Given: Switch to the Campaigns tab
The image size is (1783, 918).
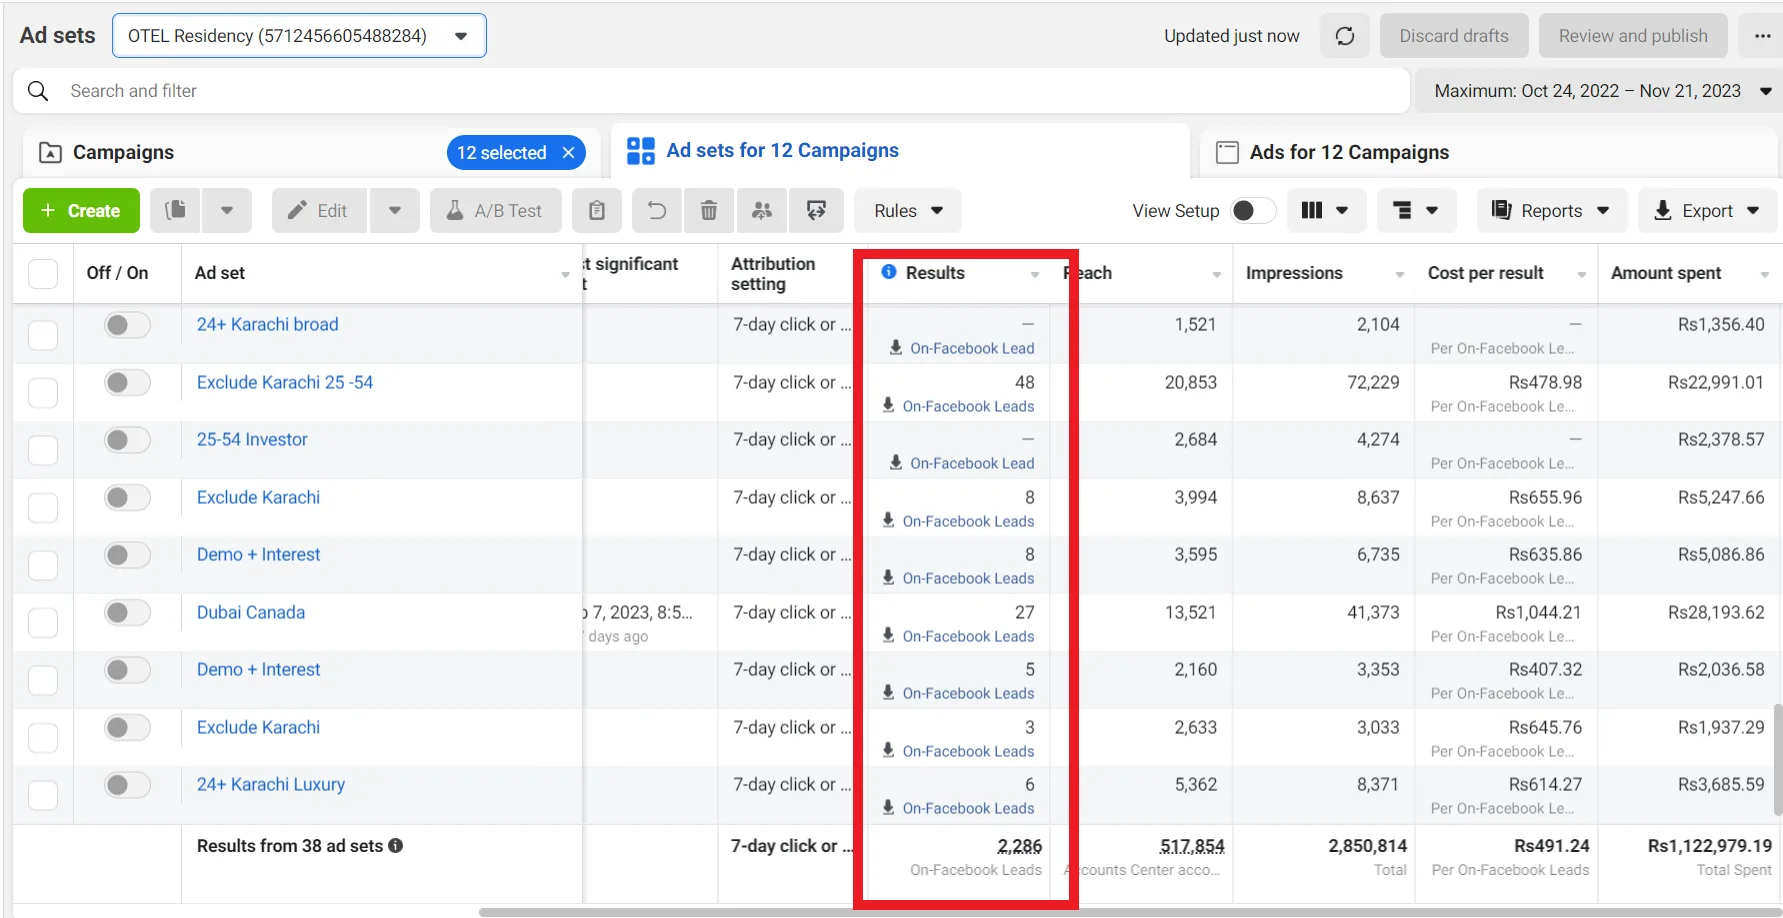Looking at the screenshot, I should pos(123,152).
